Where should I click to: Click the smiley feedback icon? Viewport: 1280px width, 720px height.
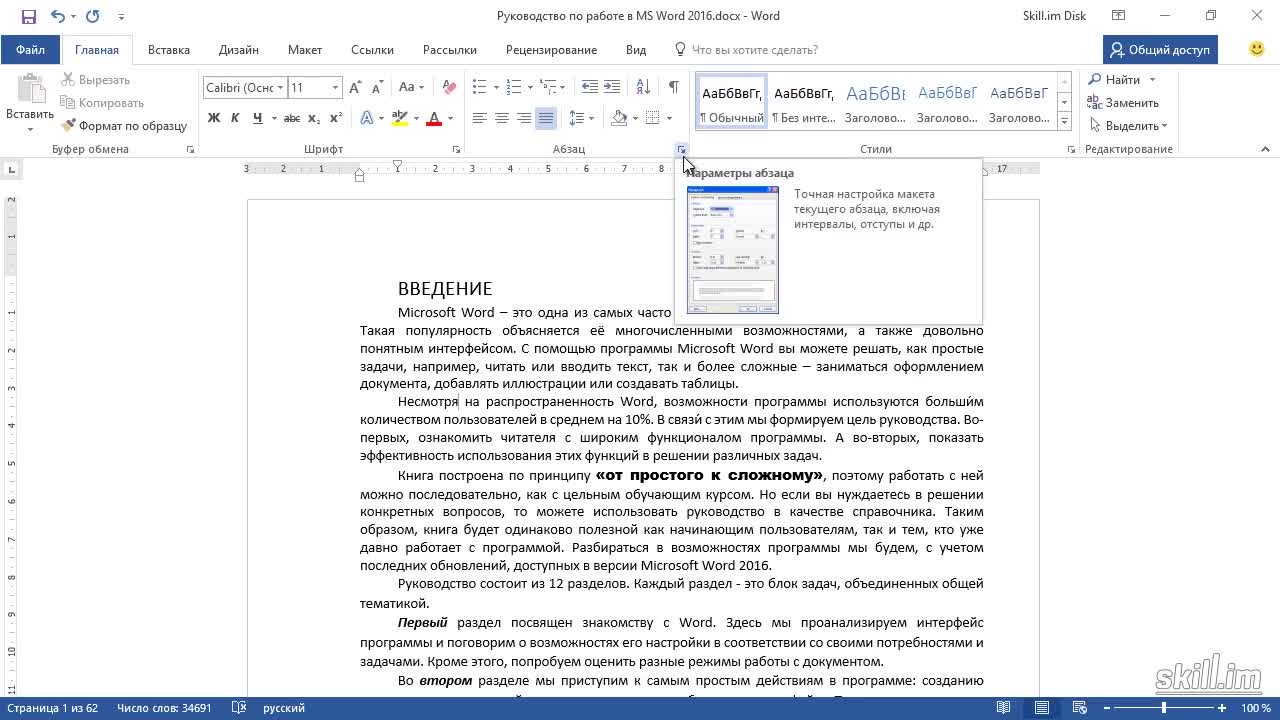click(1257, 49)
